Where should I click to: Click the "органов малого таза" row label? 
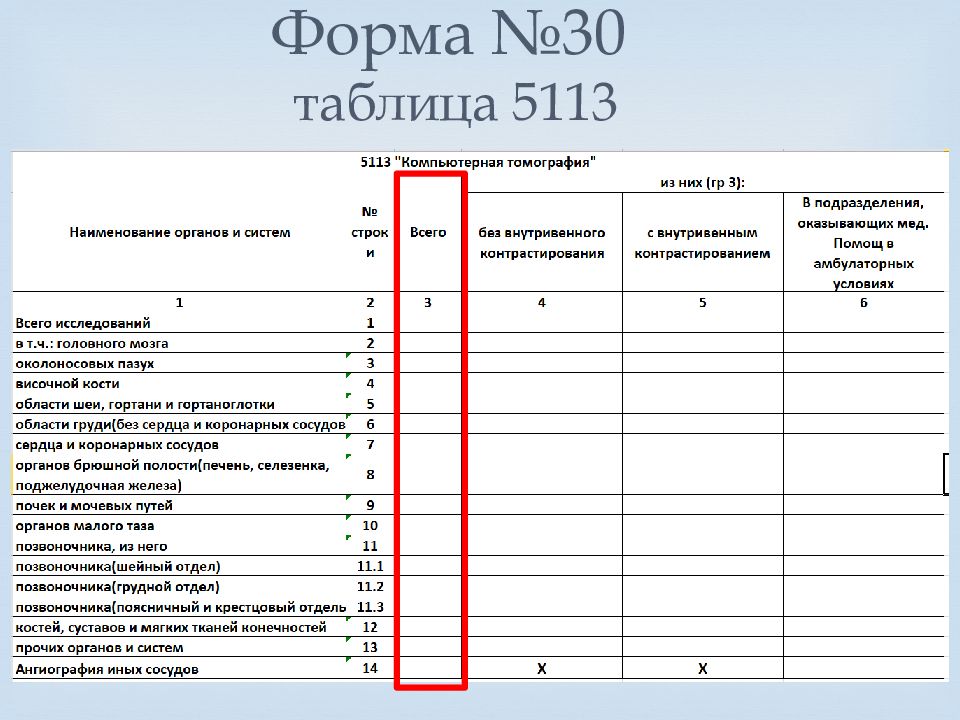click(x=85, y=526)
